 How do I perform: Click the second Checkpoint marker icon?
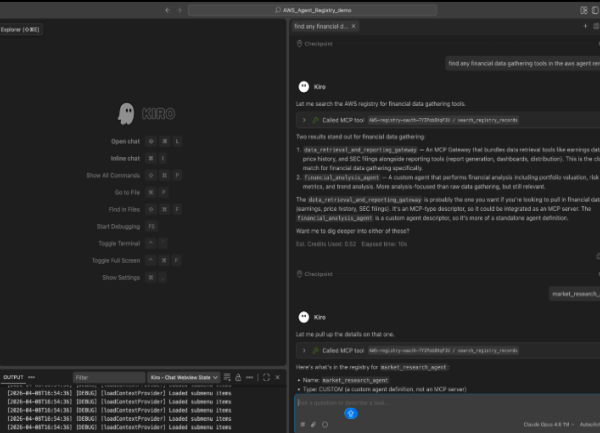point(299,274)
